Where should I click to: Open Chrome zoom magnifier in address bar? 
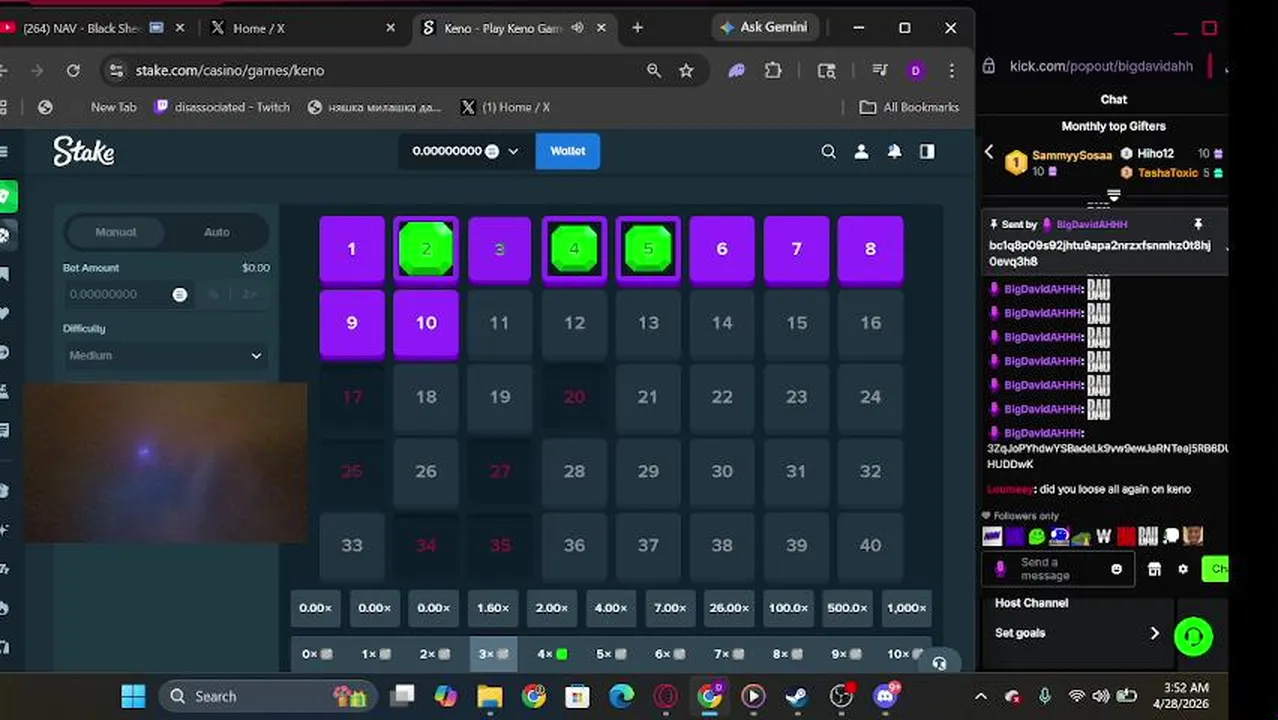[654, 70]
